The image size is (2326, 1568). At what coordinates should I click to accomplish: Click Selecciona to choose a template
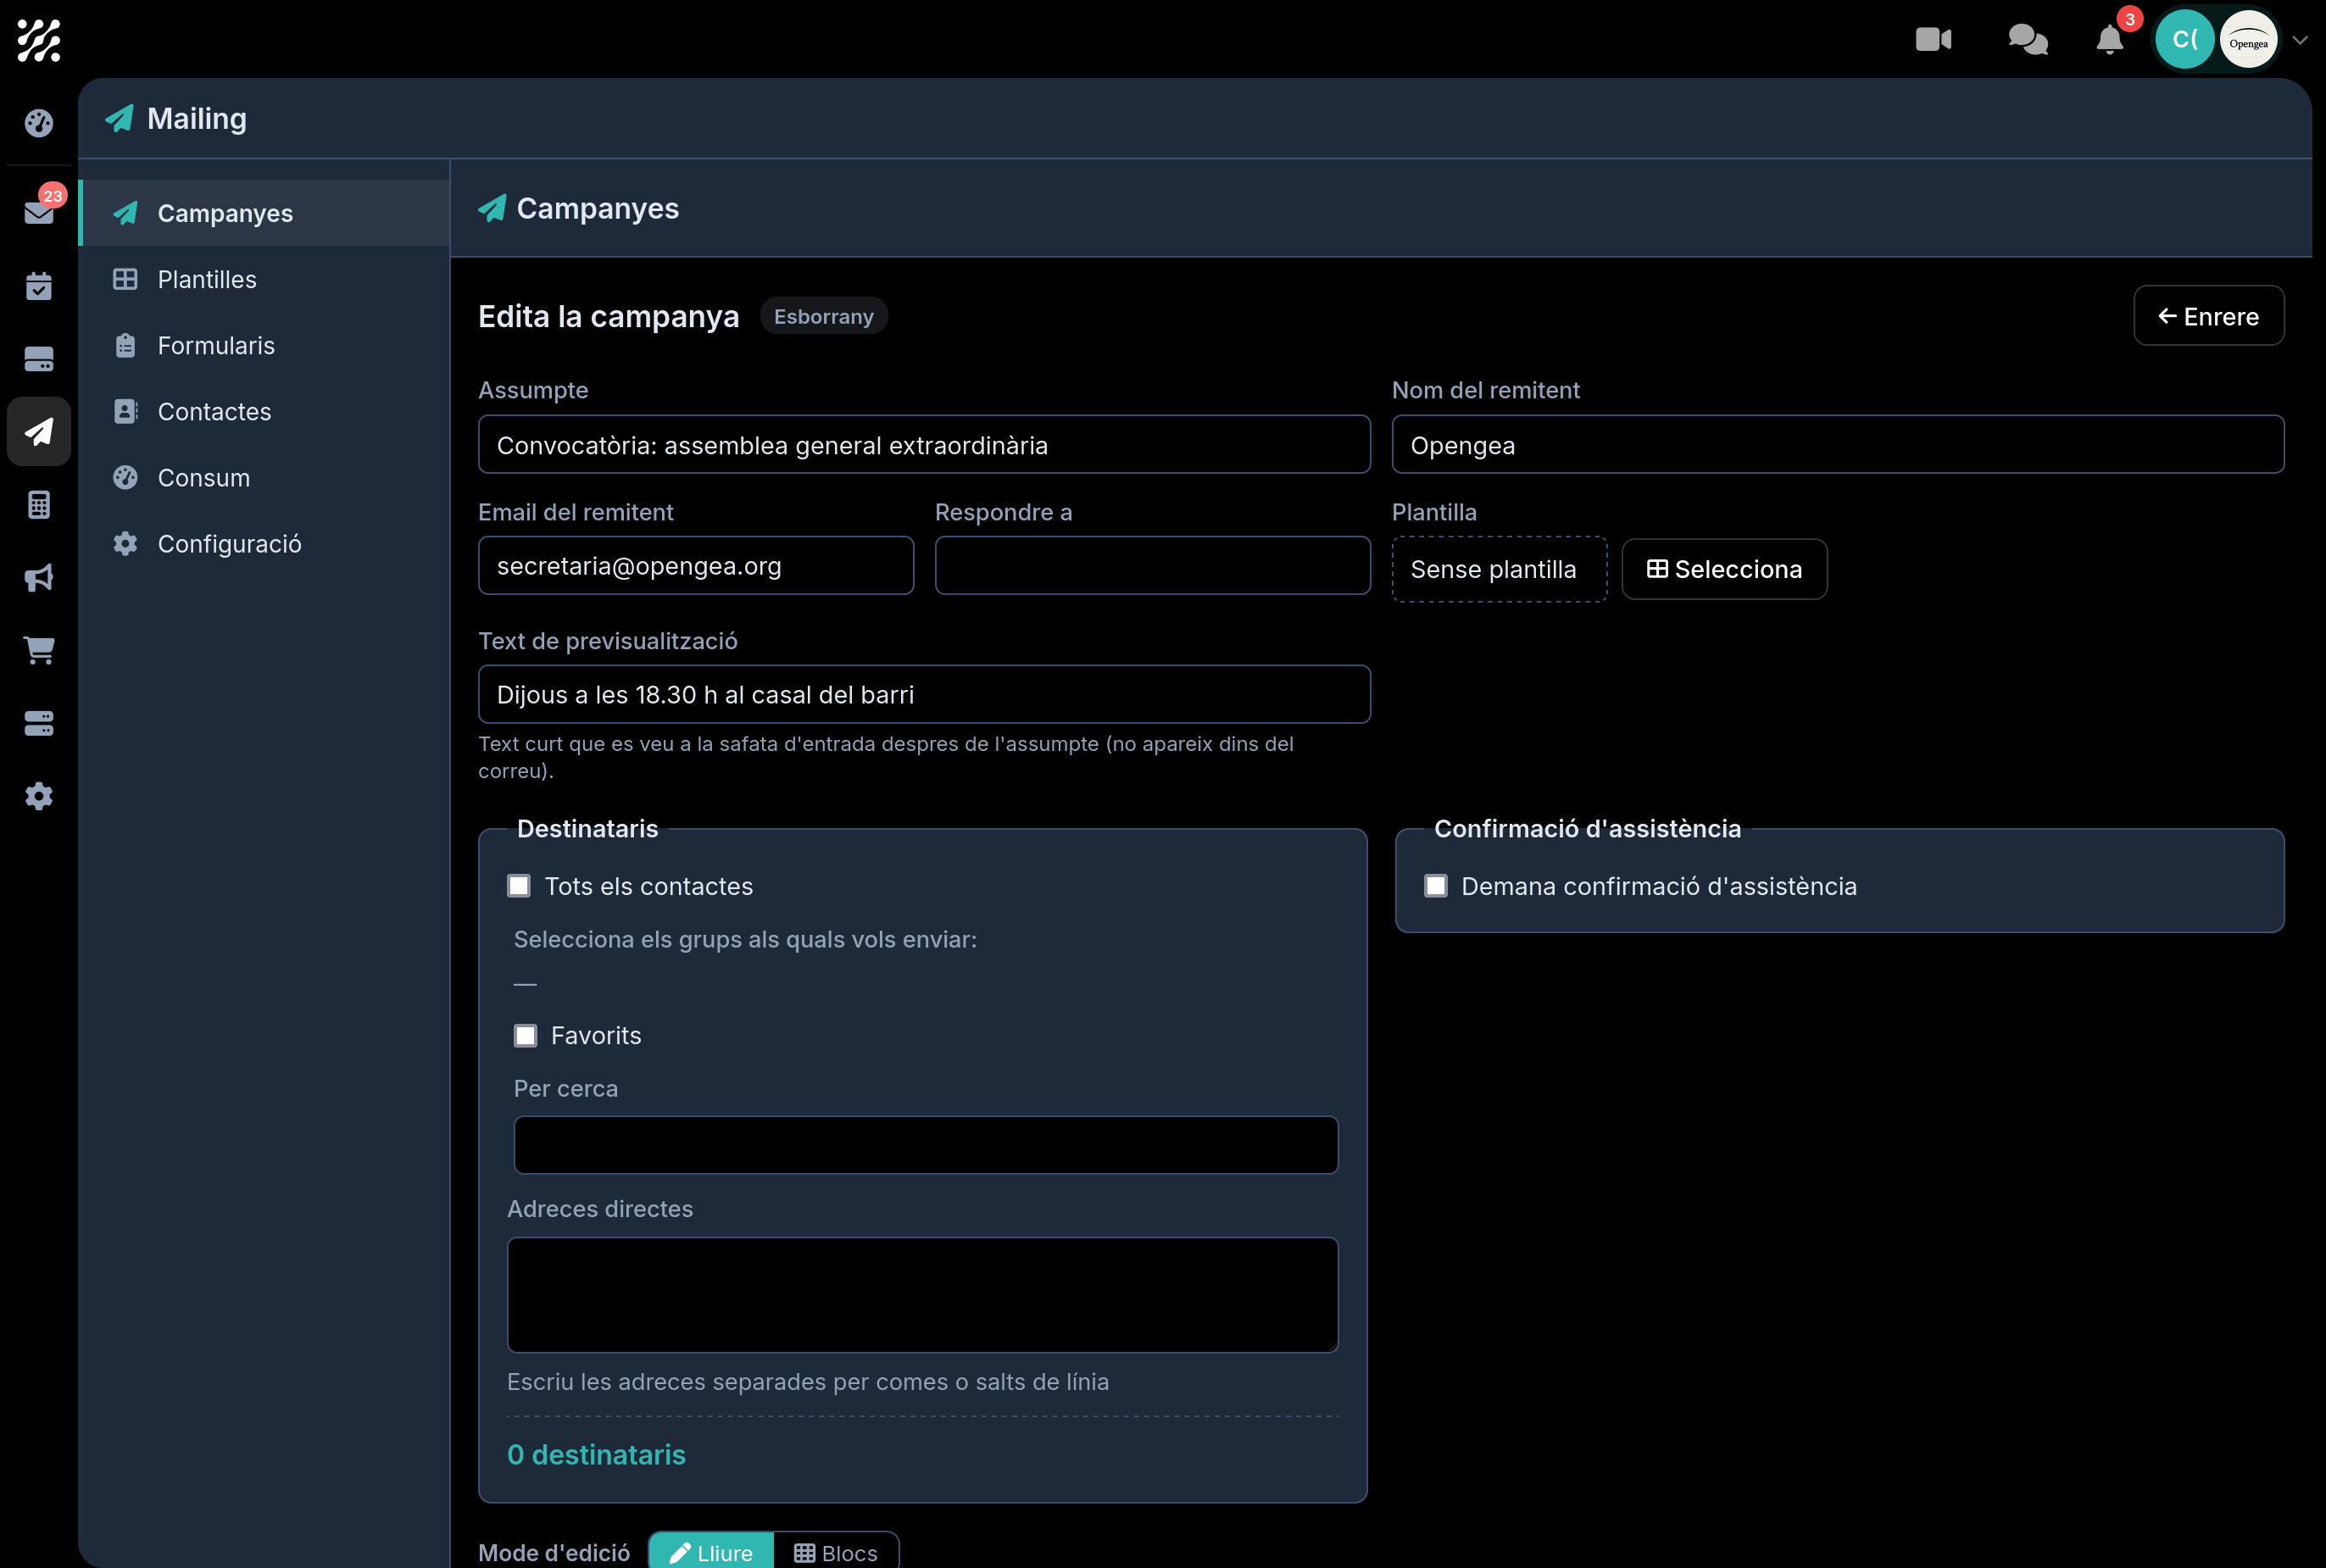click(x=1724, y=569)
